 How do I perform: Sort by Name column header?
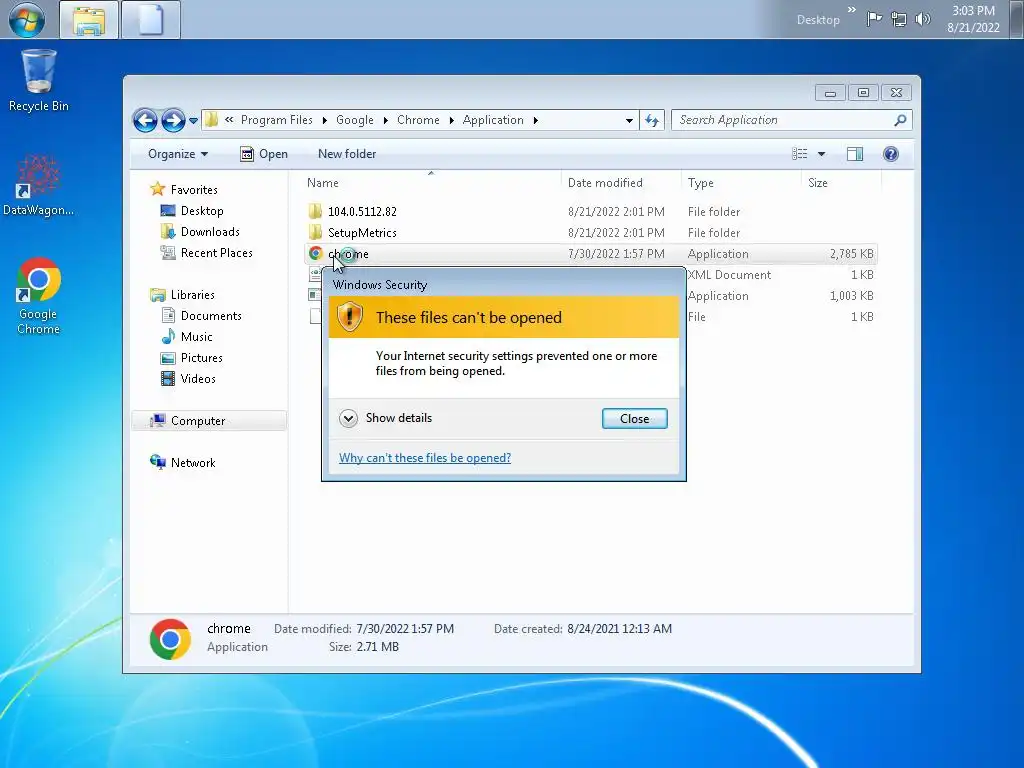[x=431, y=183]
